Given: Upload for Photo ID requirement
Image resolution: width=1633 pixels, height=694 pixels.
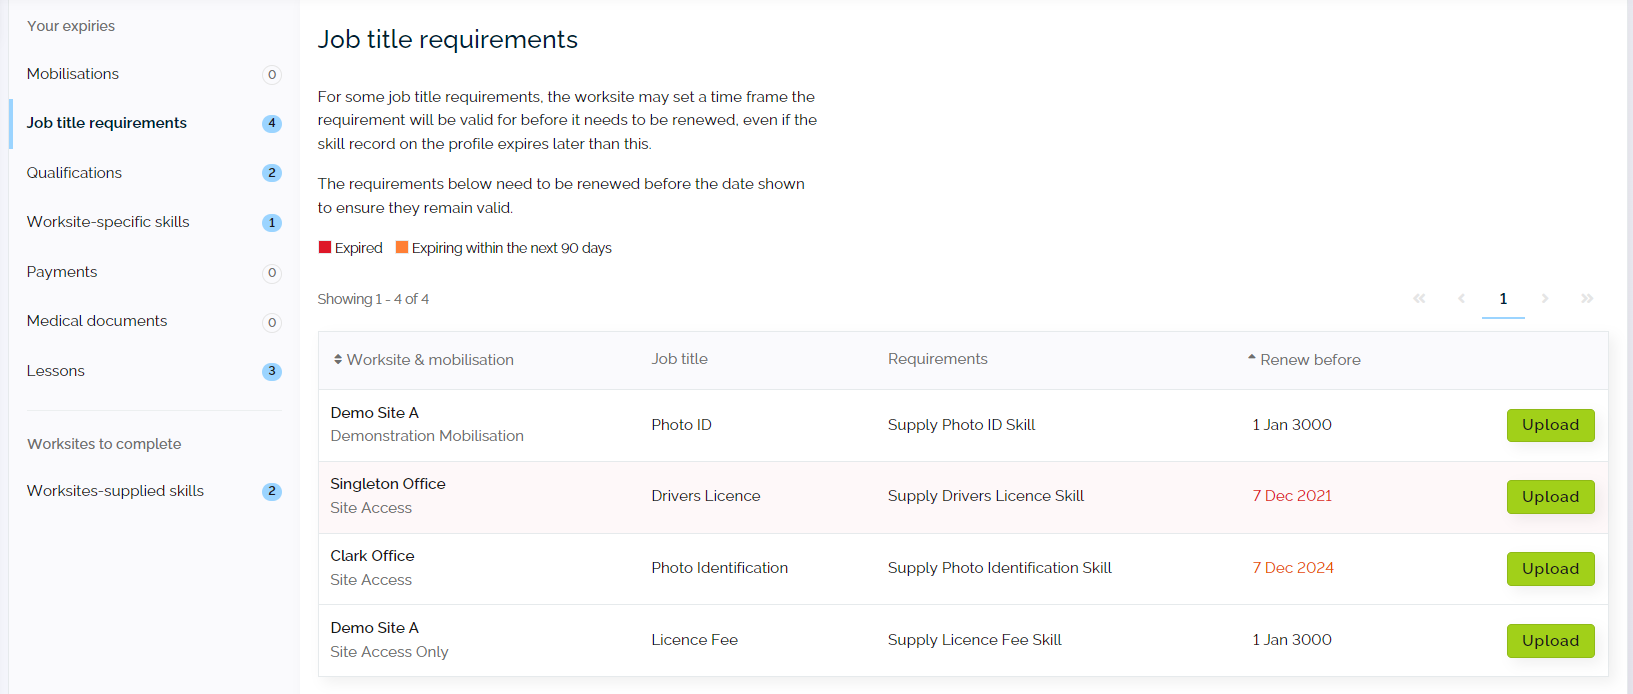Looking at the screenshot, I should (1550, 425).
